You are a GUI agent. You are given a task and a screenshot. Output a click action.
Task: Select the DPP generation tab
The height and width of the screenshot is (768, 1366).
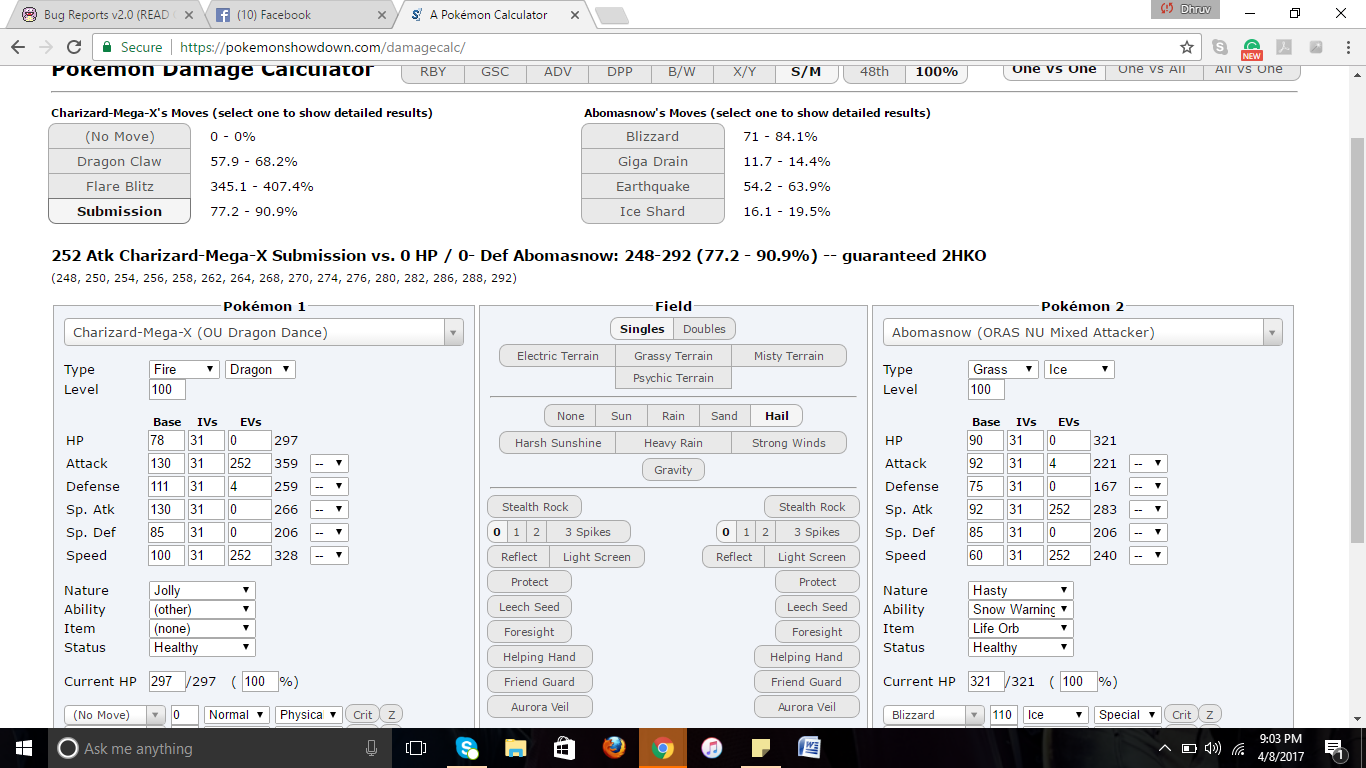(x=620, y=71)
